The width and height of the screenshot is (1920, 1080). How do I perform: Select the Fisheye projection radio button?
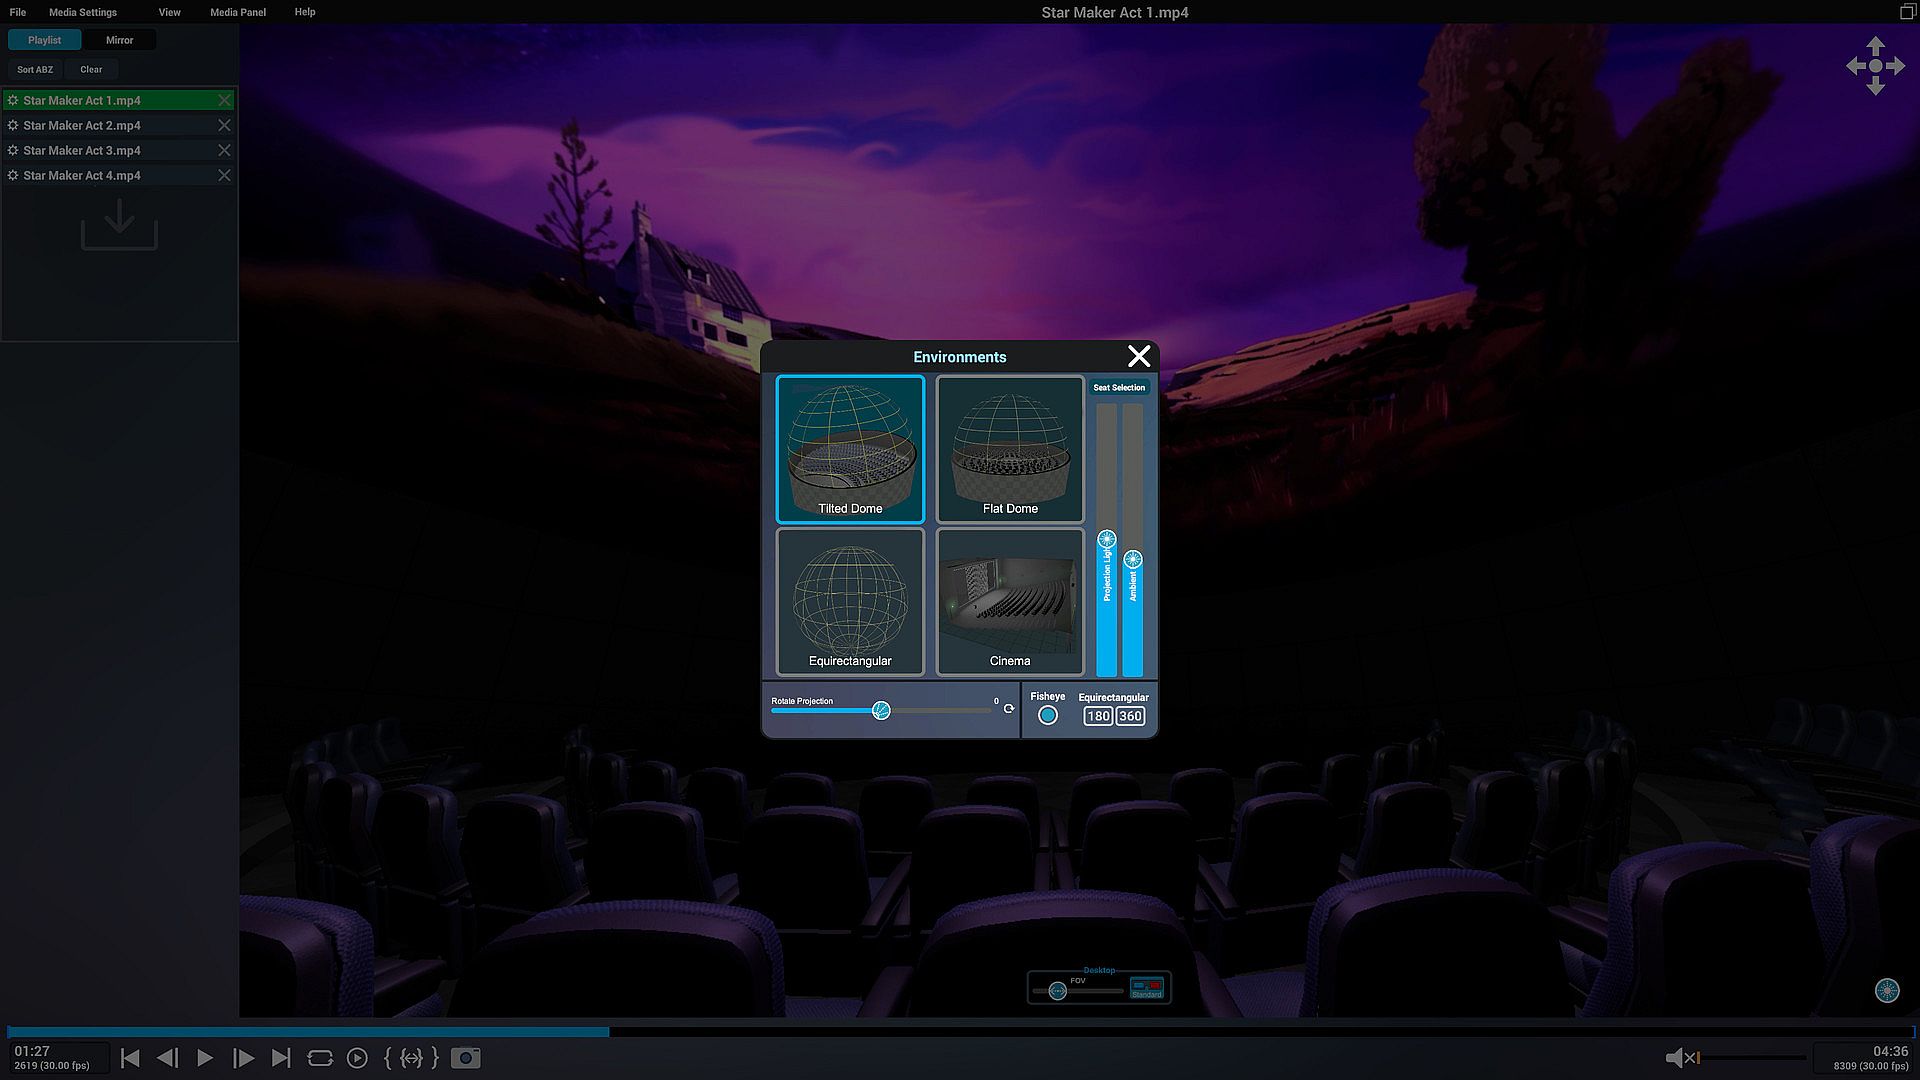[x=1047, y=715]
